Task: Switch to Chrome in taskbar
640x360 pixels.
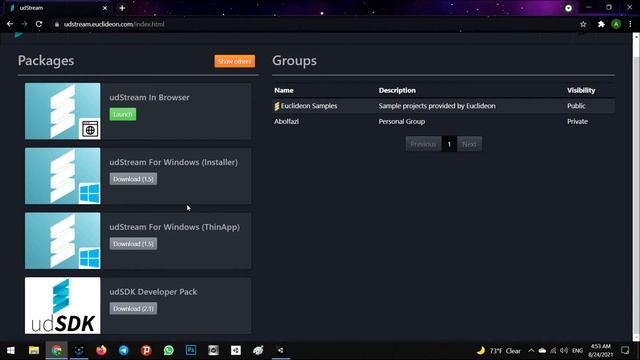Action: click(x=56, y=350)
